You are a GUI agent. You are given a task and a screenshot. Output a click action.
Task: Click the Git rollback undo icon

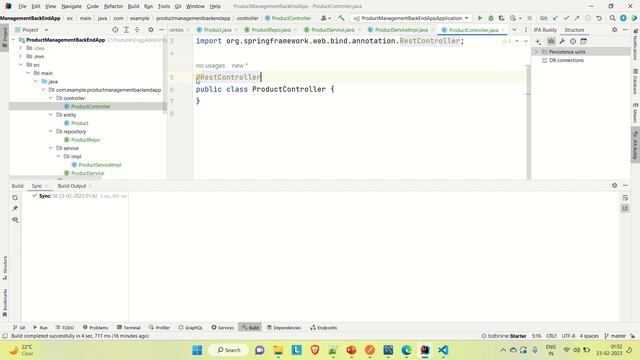click(x=599, y=18)
